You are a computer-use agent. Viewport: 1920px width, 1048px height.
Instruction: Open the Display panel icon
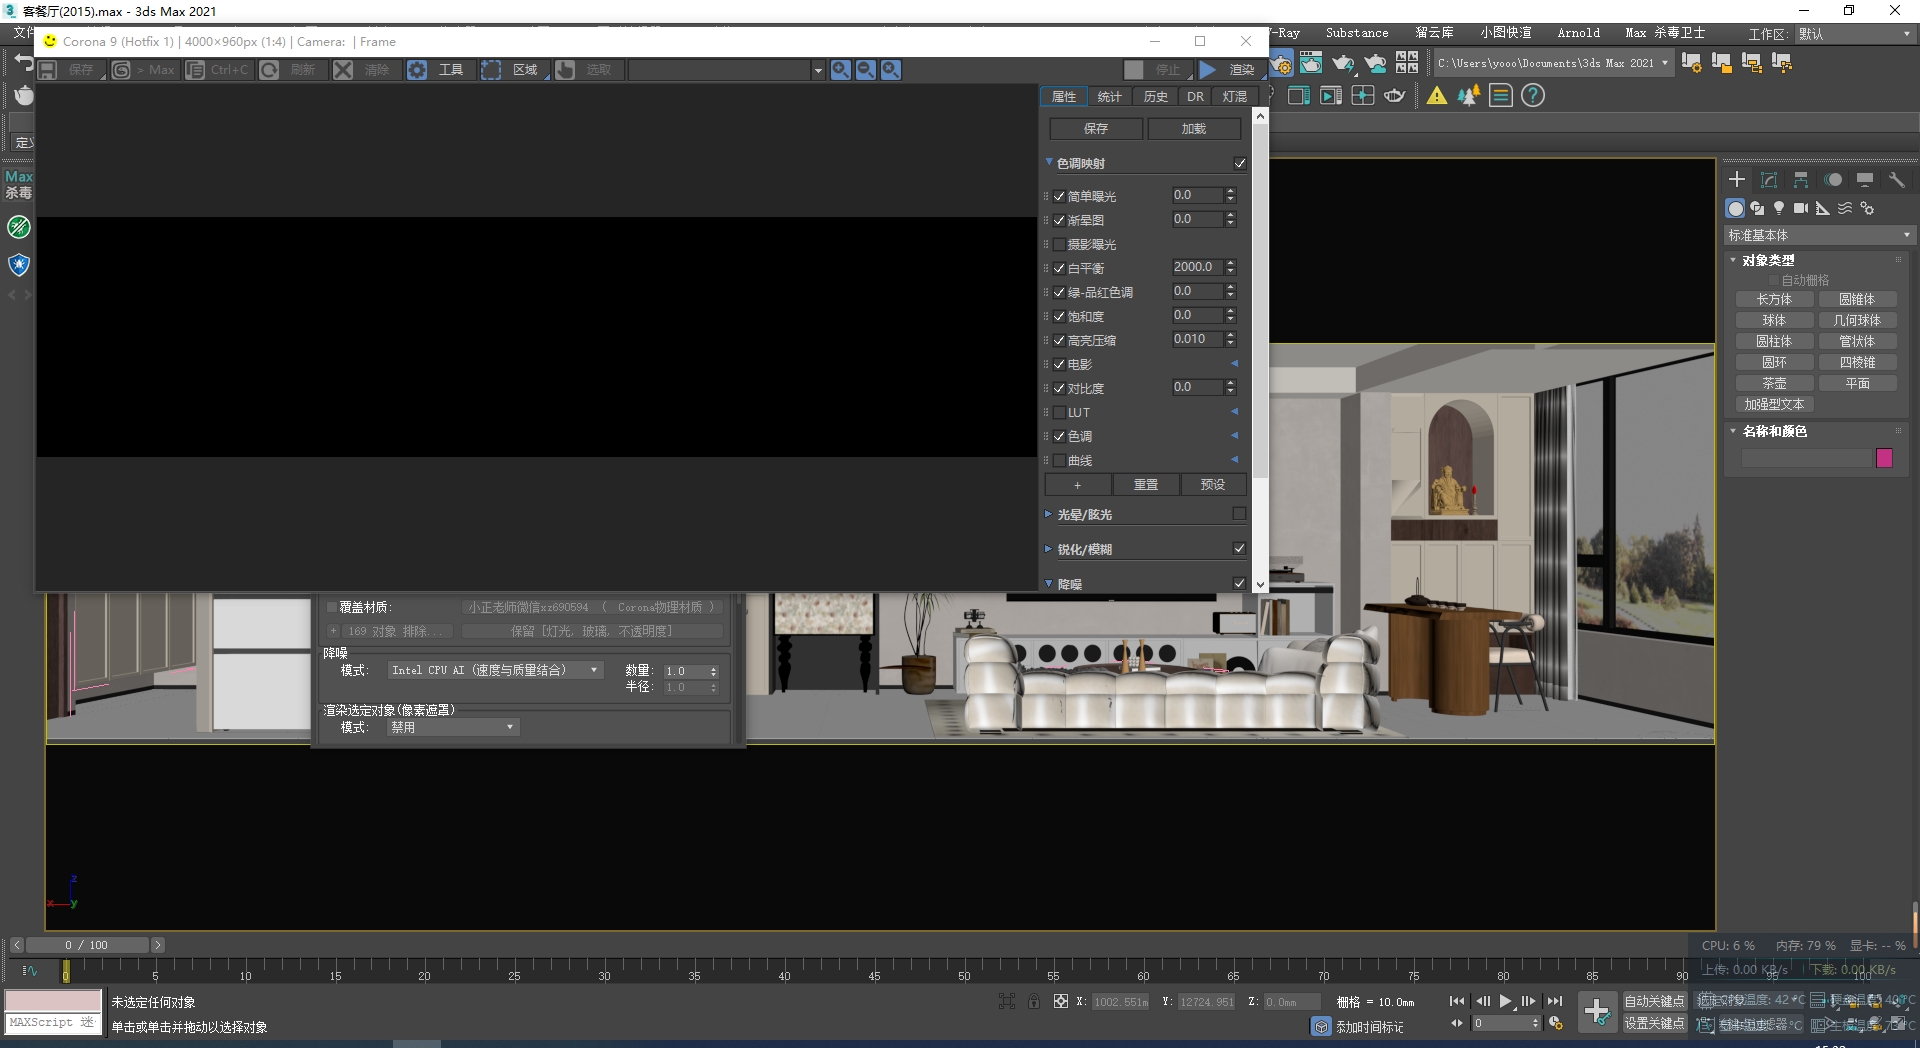[x=1865, y=180]
